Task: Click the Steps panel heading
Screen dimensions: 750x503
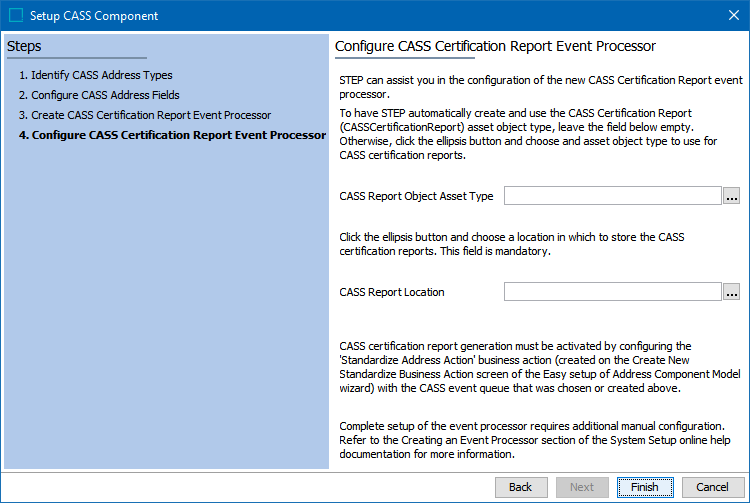Action: tap(24, 46)
